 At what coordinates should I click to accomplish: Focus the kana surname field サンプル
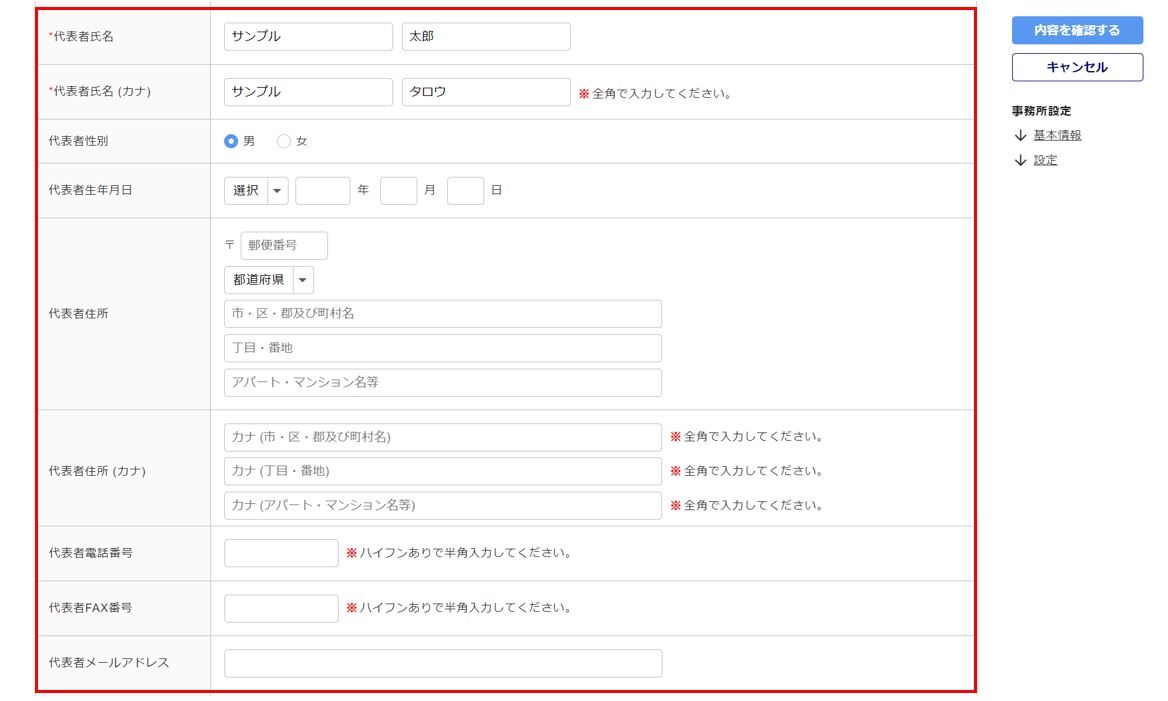pos(308,92)
